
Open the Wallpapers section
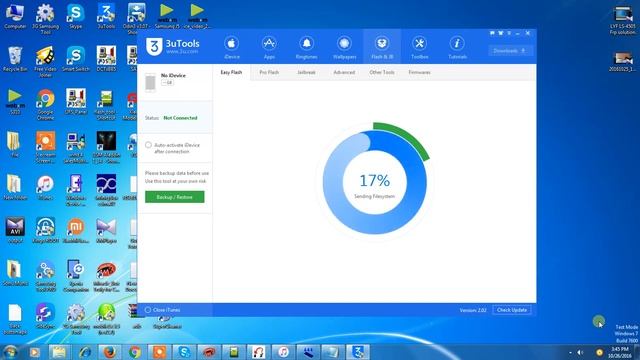(x=344, y=47)
